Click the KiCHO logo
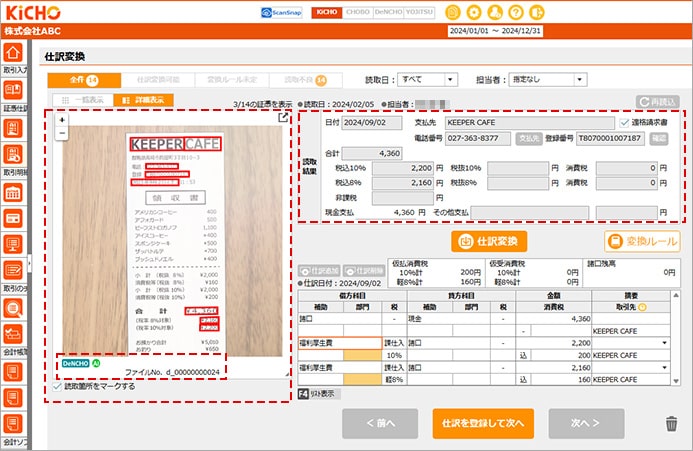This screenshot has height=451, width=693. (x=33, y=12)
